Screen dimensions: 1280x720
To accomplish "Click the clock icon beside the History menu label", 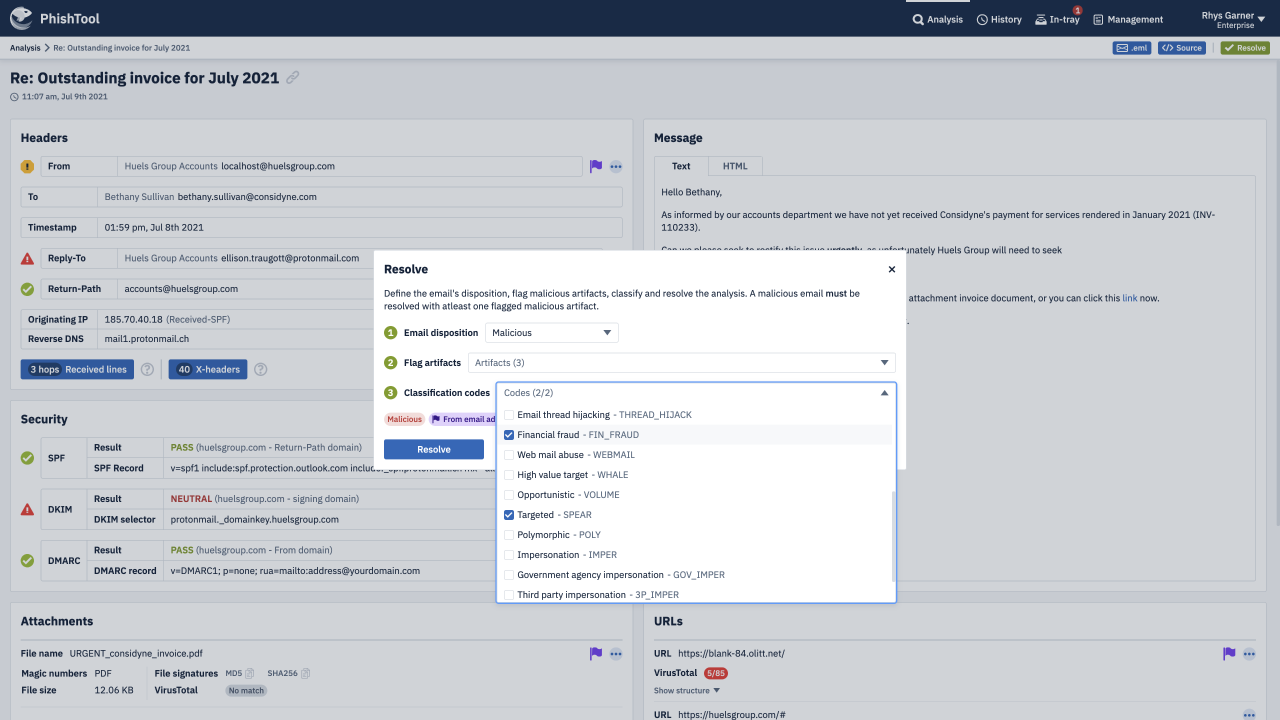I will 982,19.
